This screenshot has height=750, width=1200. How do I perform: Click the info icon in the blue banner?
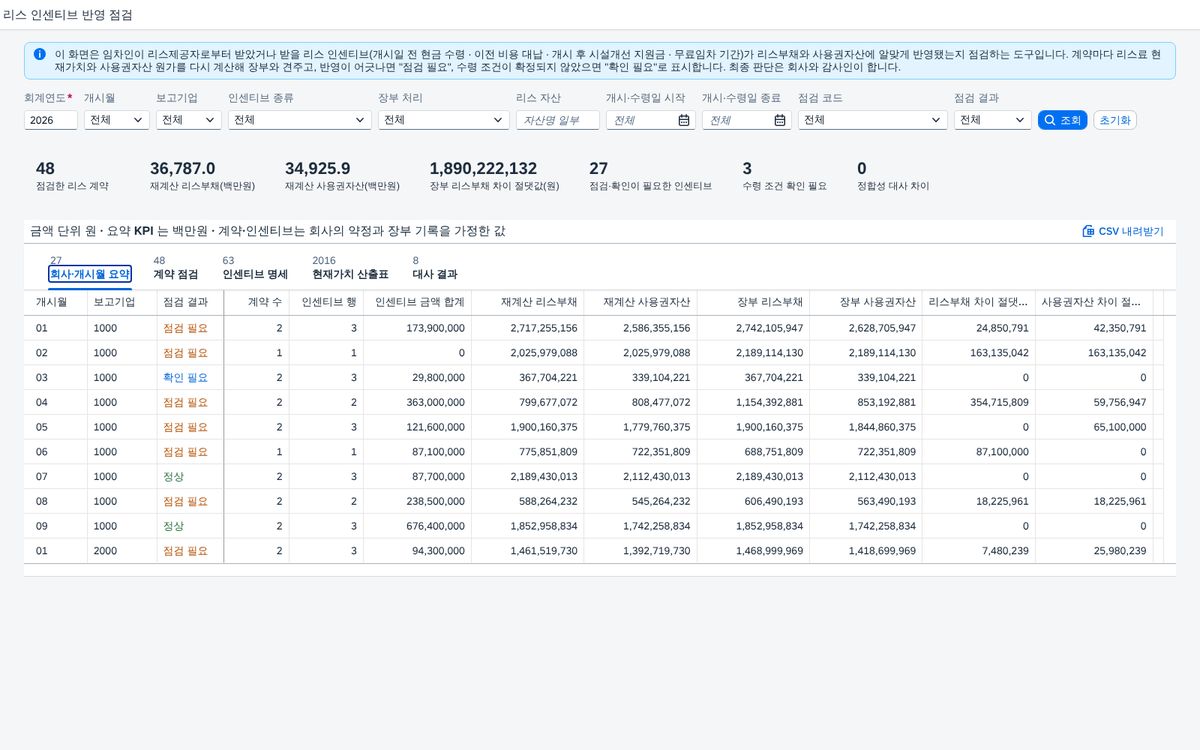(x=39, y=54)
